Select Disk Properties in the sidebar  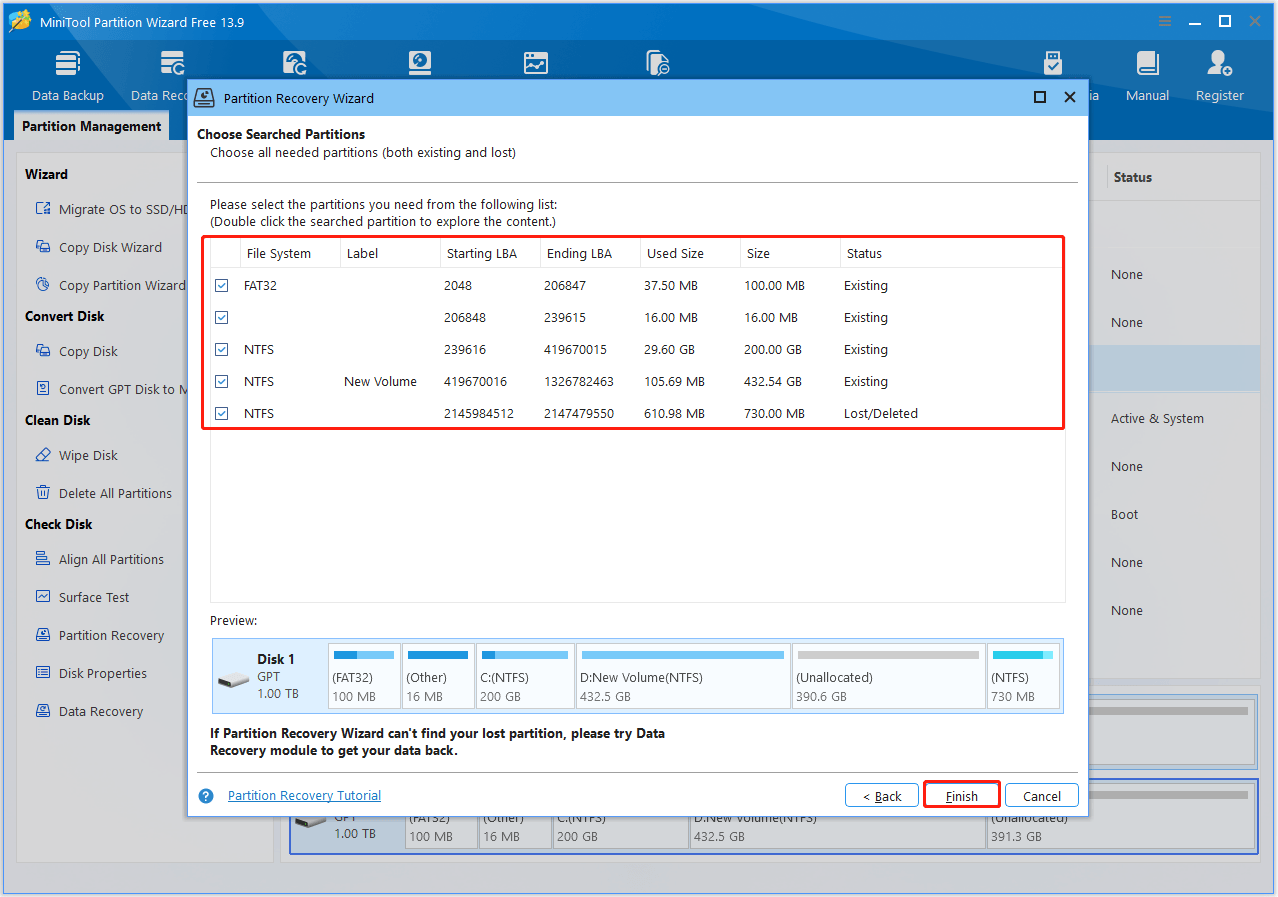tap(103, 673)
